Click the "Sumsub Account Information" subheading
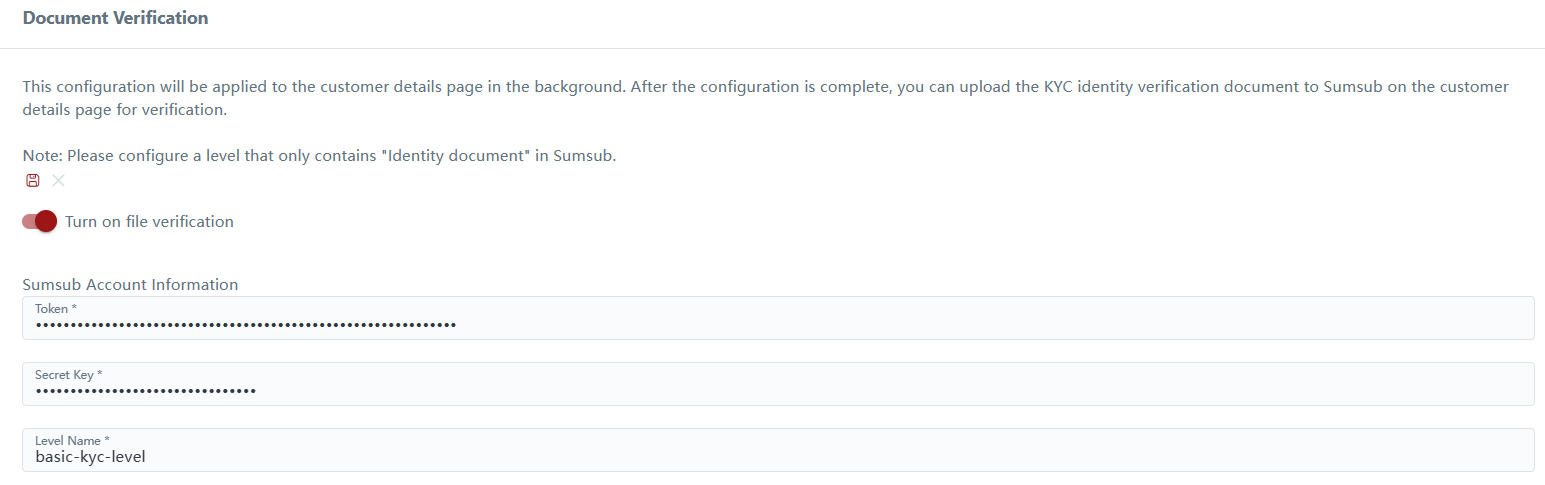This screenshot has height=485, width=1545. [x=130, y=285]
